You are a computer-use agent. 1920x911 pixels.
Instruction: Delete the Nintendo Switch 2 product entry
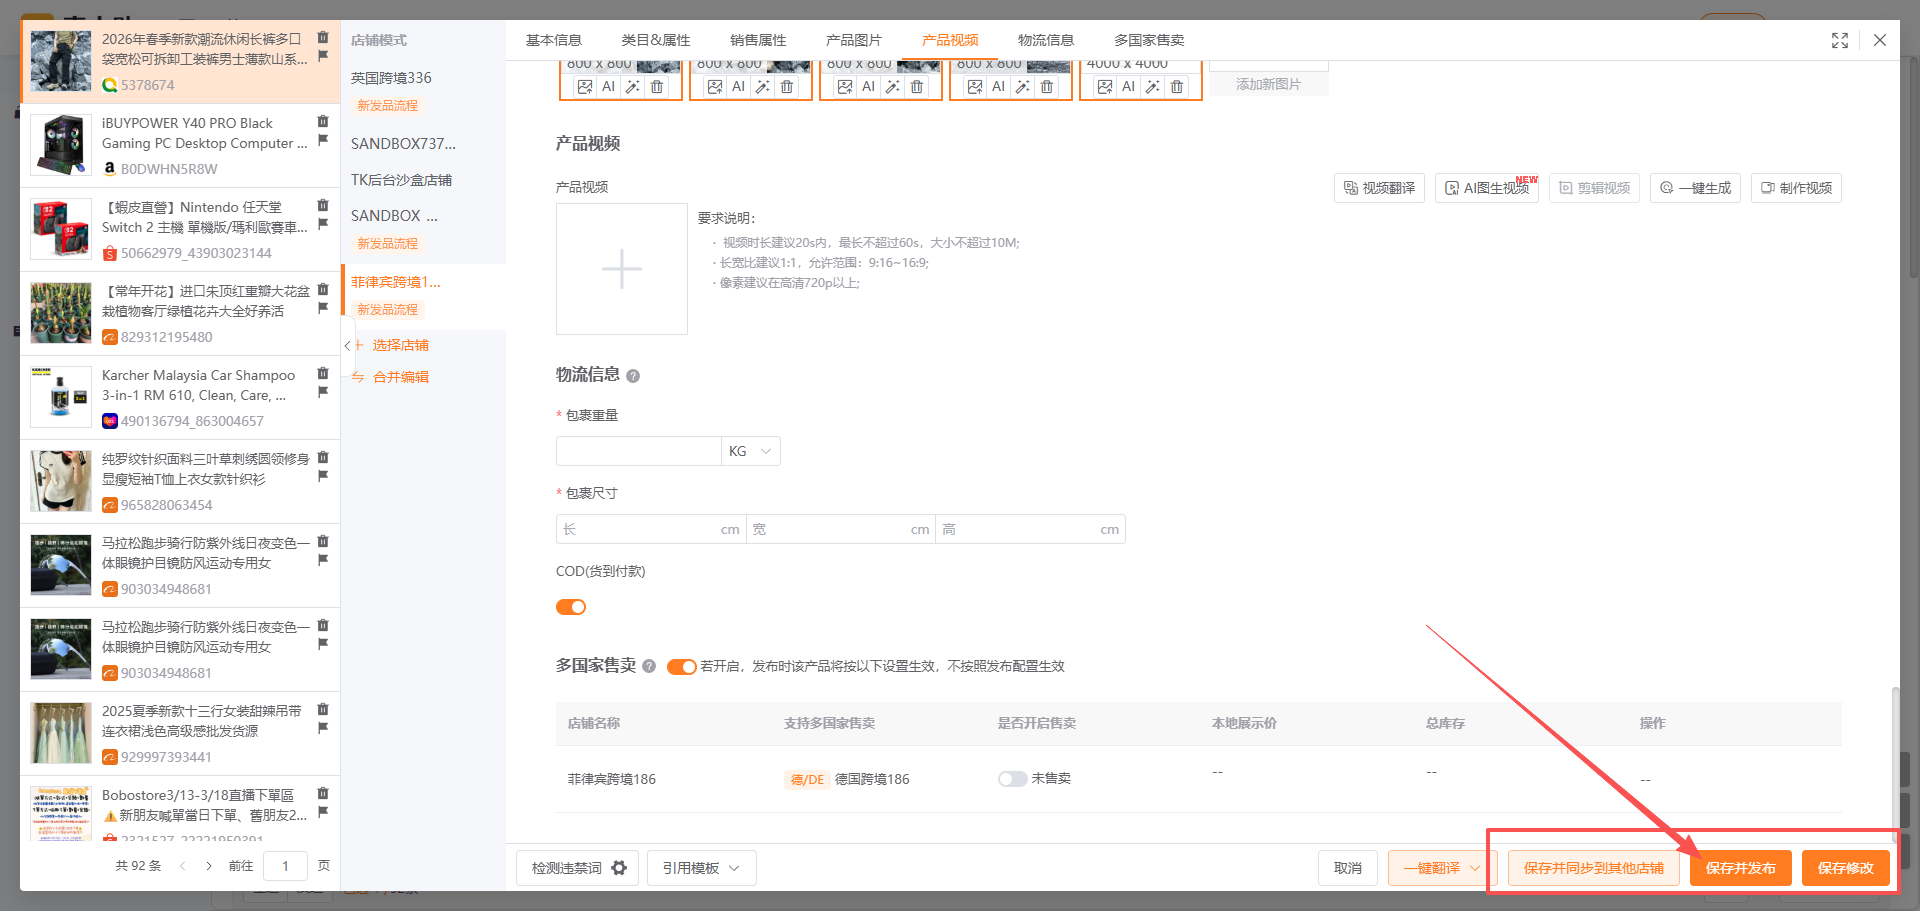pyautogui.click(x=323, y=205)
